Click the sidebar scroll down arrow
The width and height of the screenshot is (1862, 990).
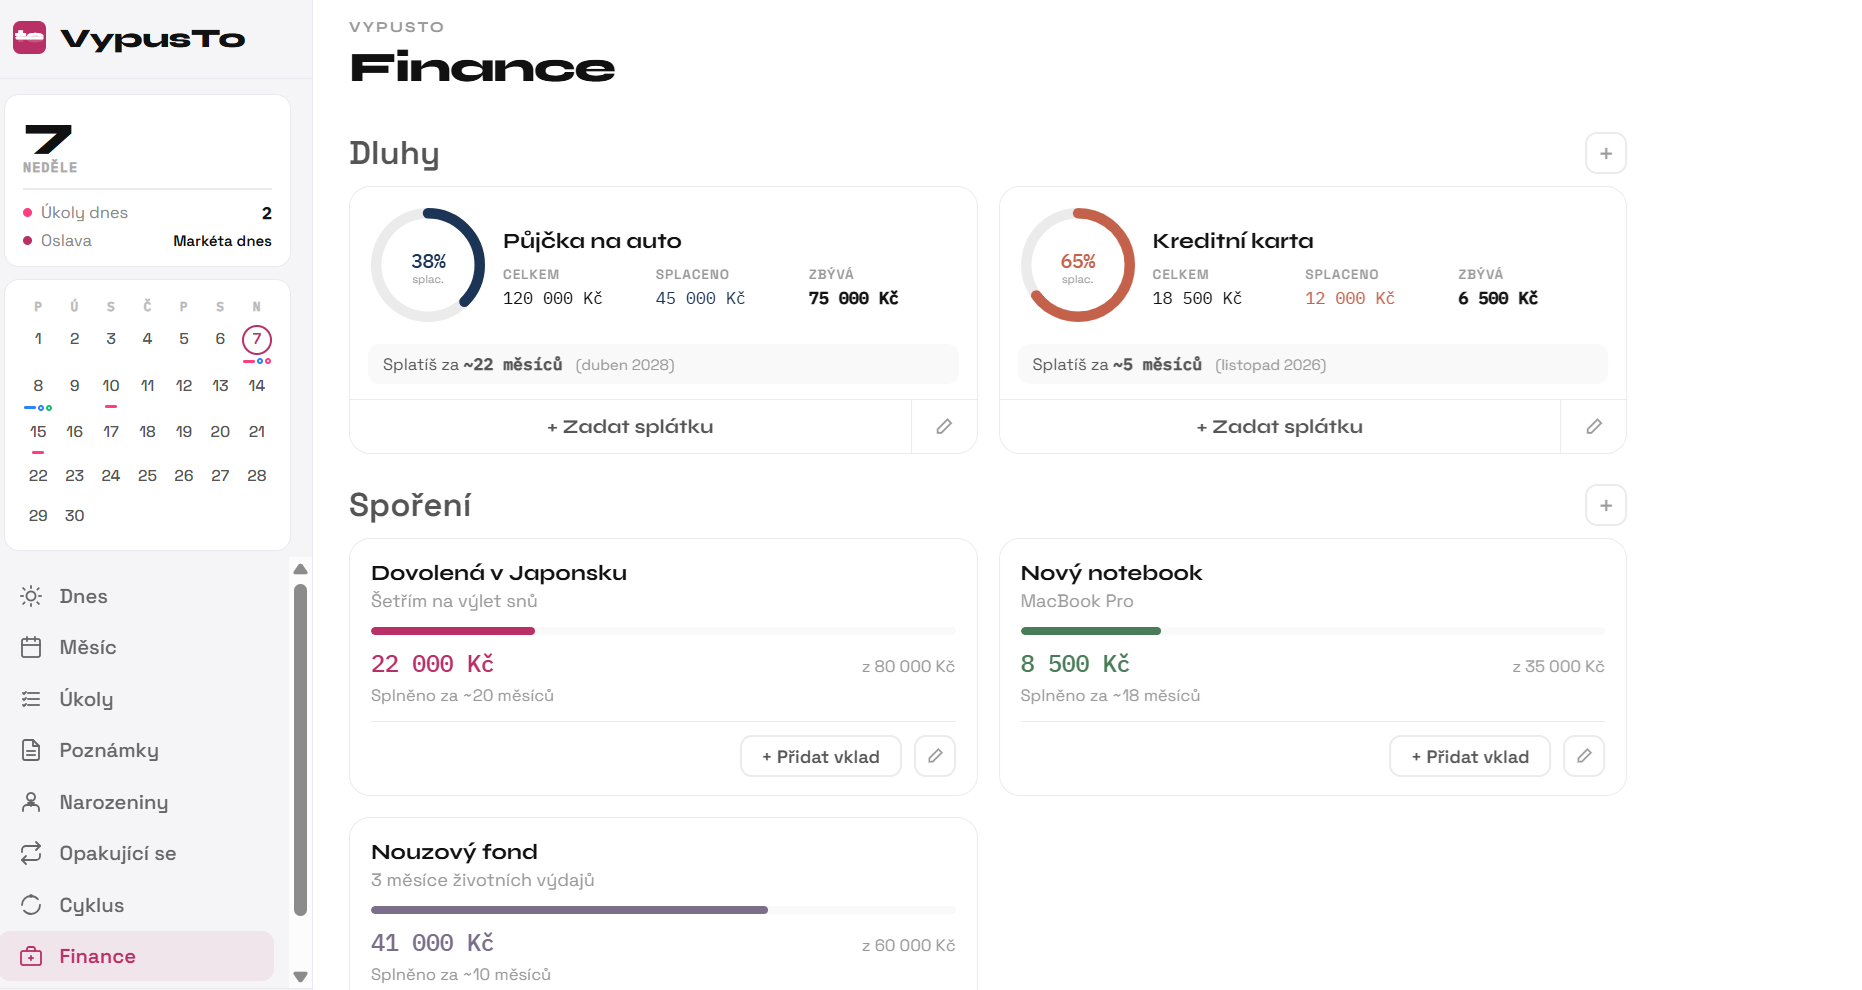pos(300,977)
